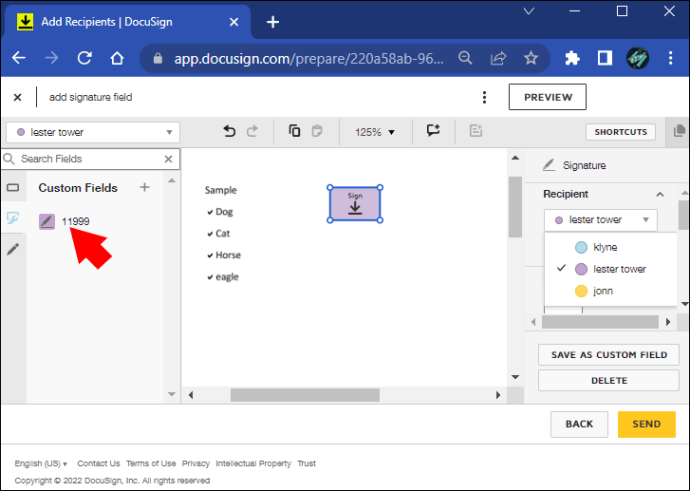Click the browser forward arrow

51,58
